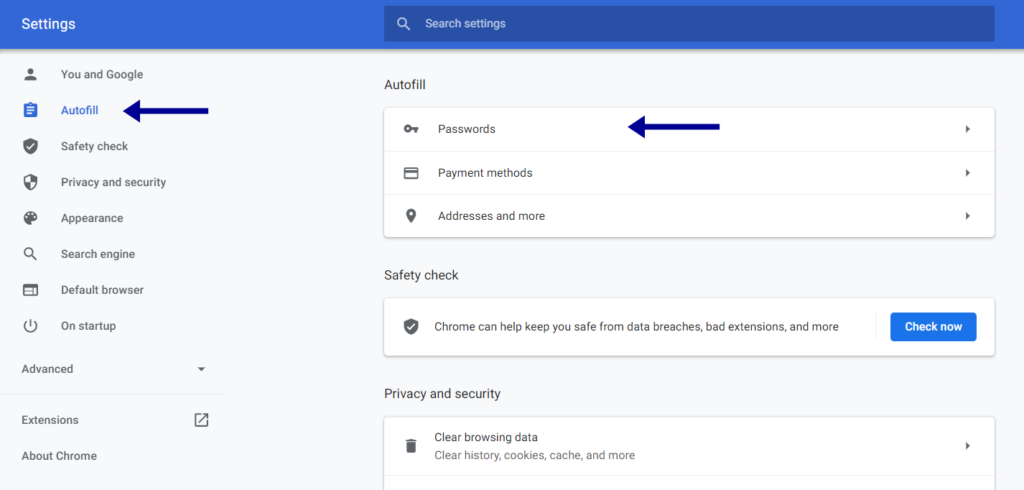Select On startup in sidebar
Screen dimensions: 1024x490
(x=88, y=326)
